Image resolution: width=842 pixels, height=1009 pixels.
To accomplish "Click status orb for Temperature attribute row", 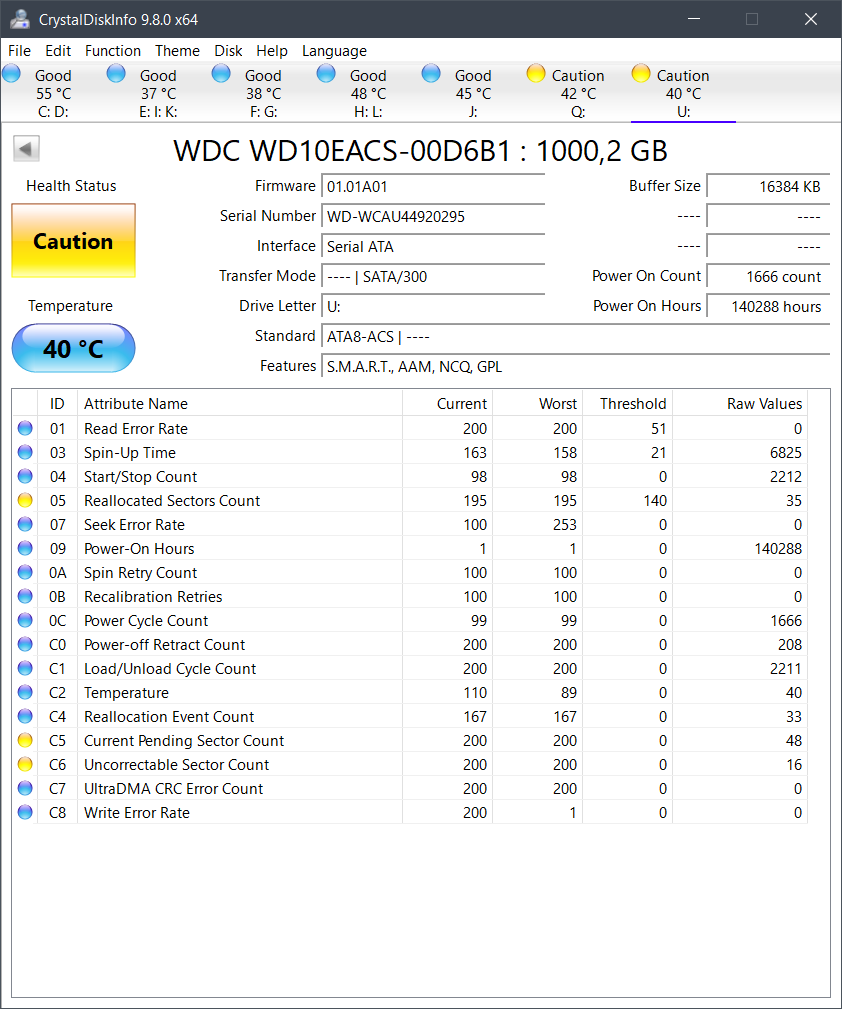I will pos(25,692).
